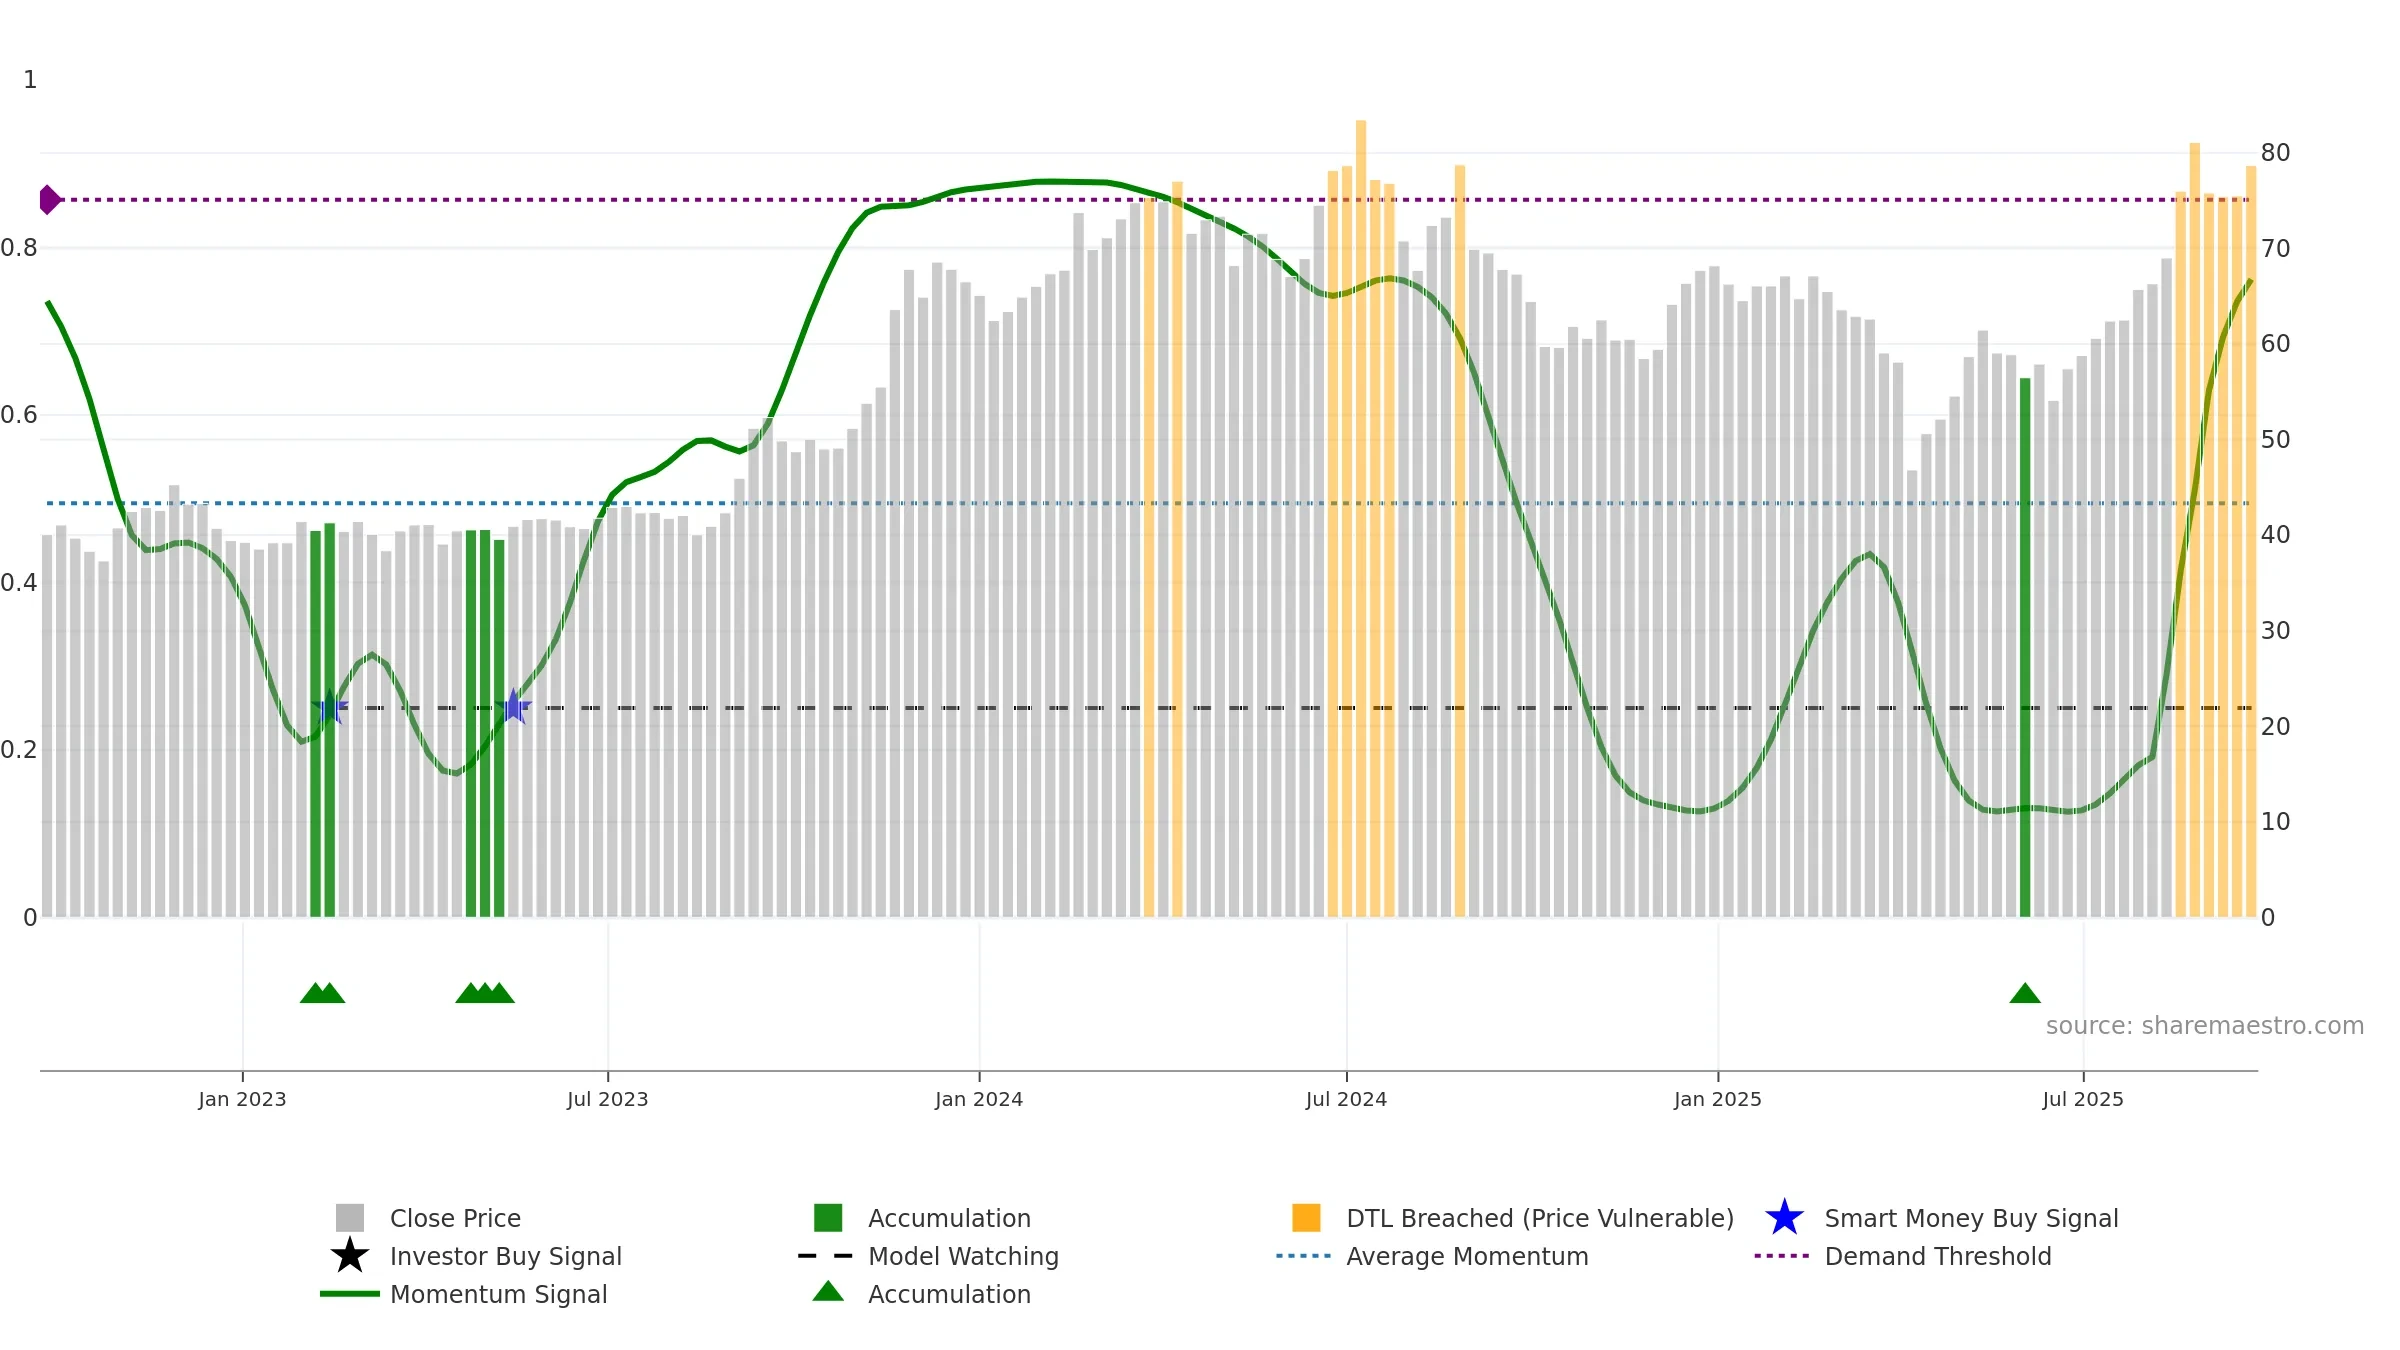Screen dimensions: 2400x1350
Task: Click the Average Momentum dotted line legend icon
Action: (1304, 1256)
